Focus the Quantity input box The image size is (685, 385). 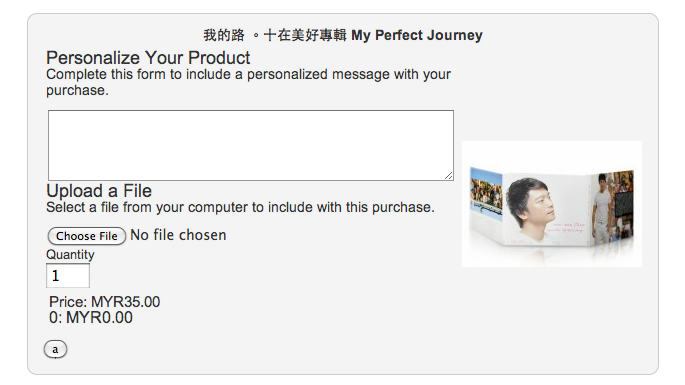pyautogui.click(x=68, y=276)
